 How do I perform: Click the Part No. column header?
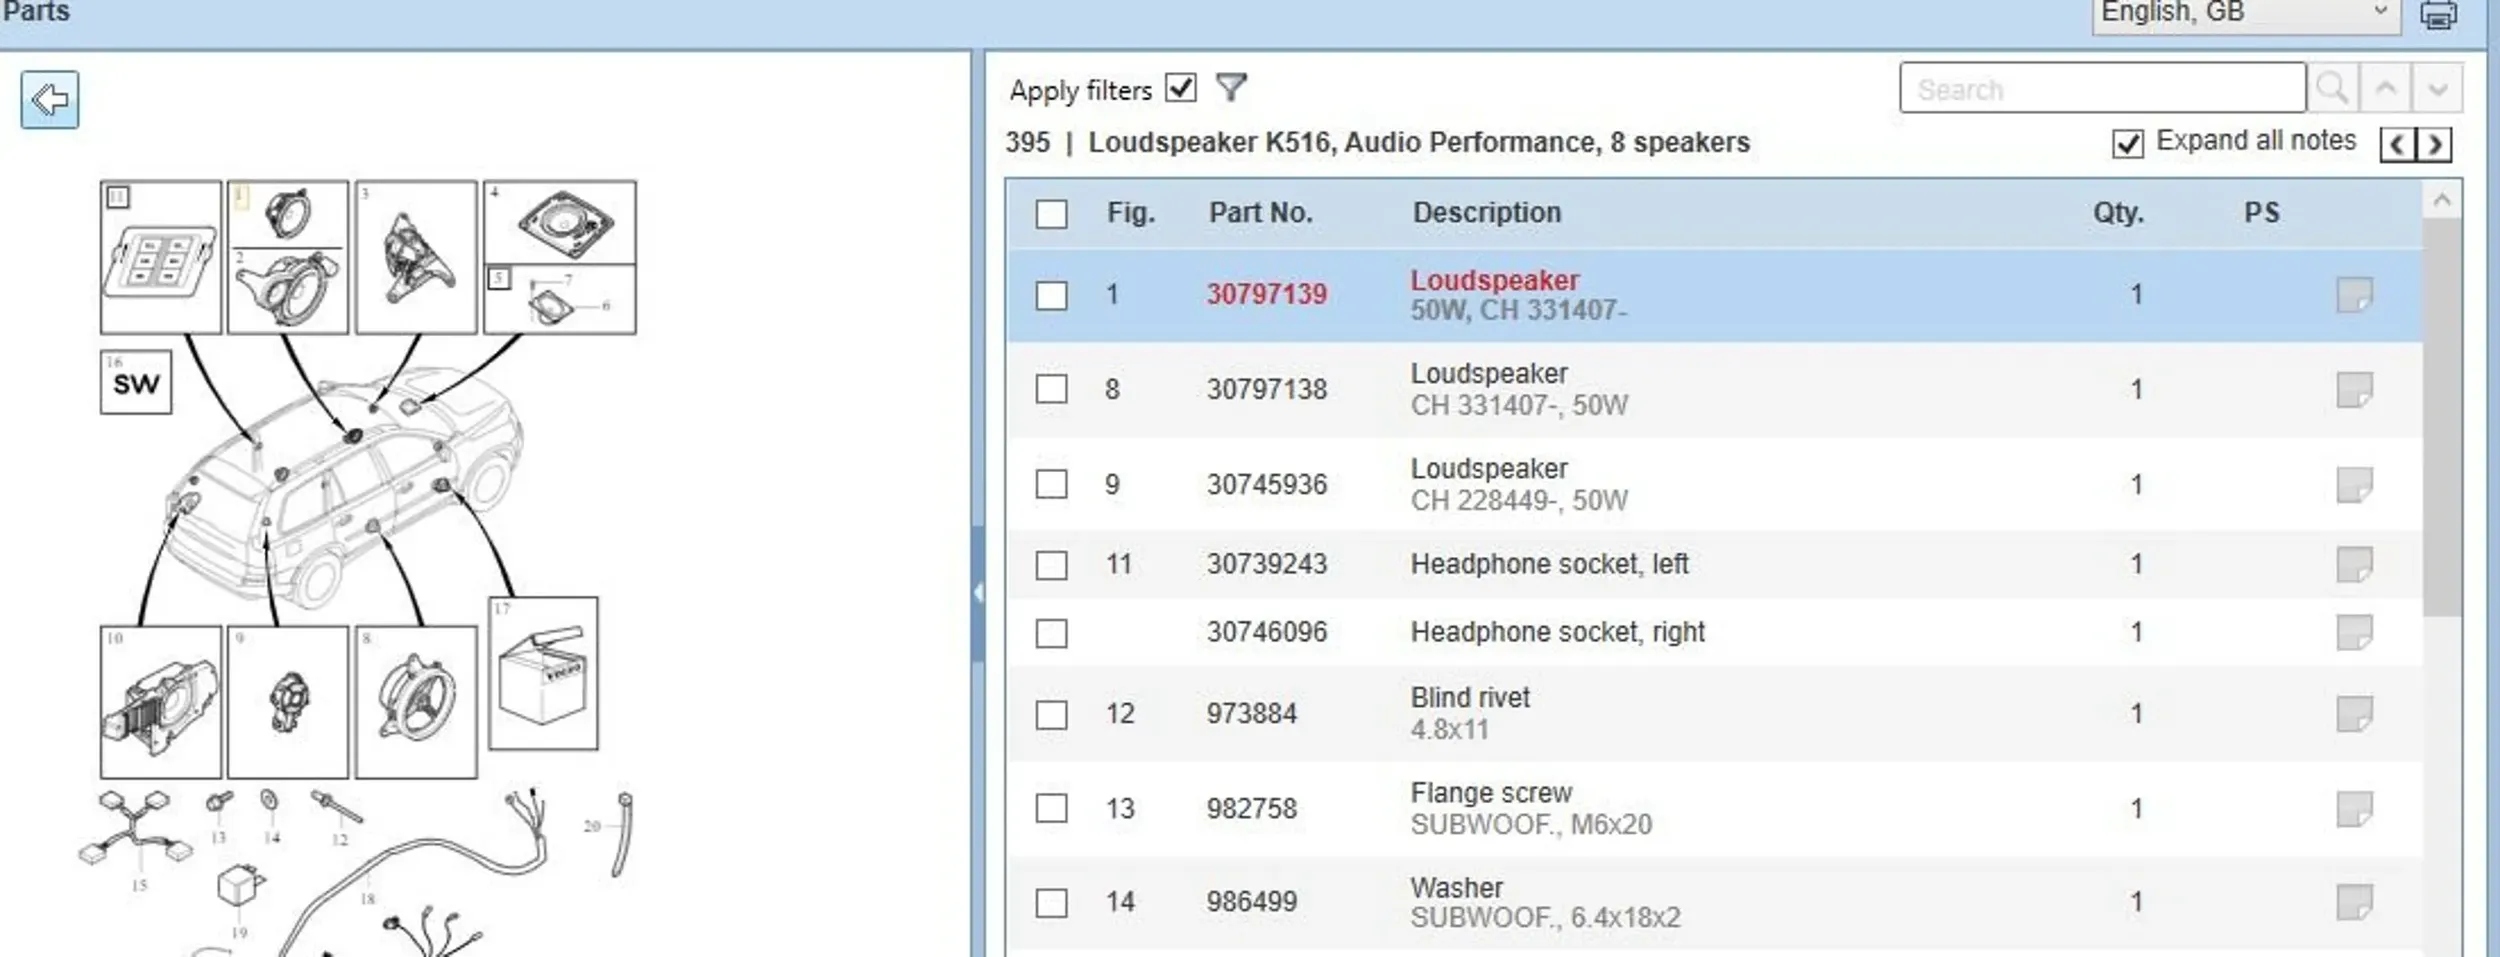pos(1260,213)
